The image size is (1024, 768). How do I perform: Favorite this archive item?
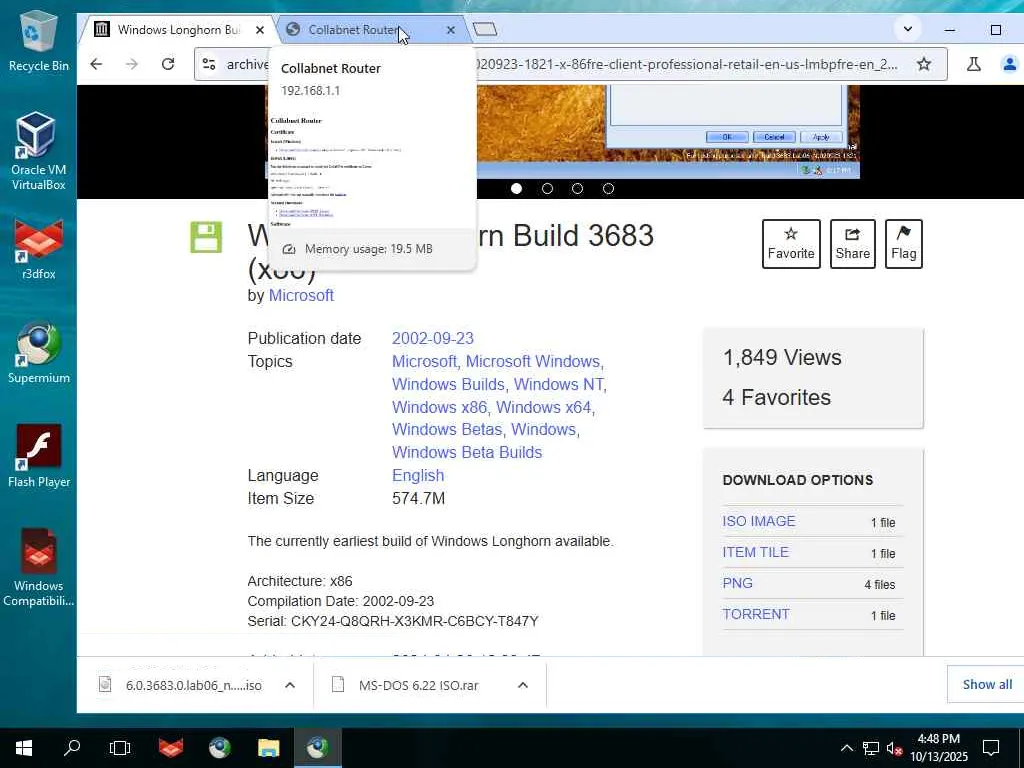click(791, 244)
